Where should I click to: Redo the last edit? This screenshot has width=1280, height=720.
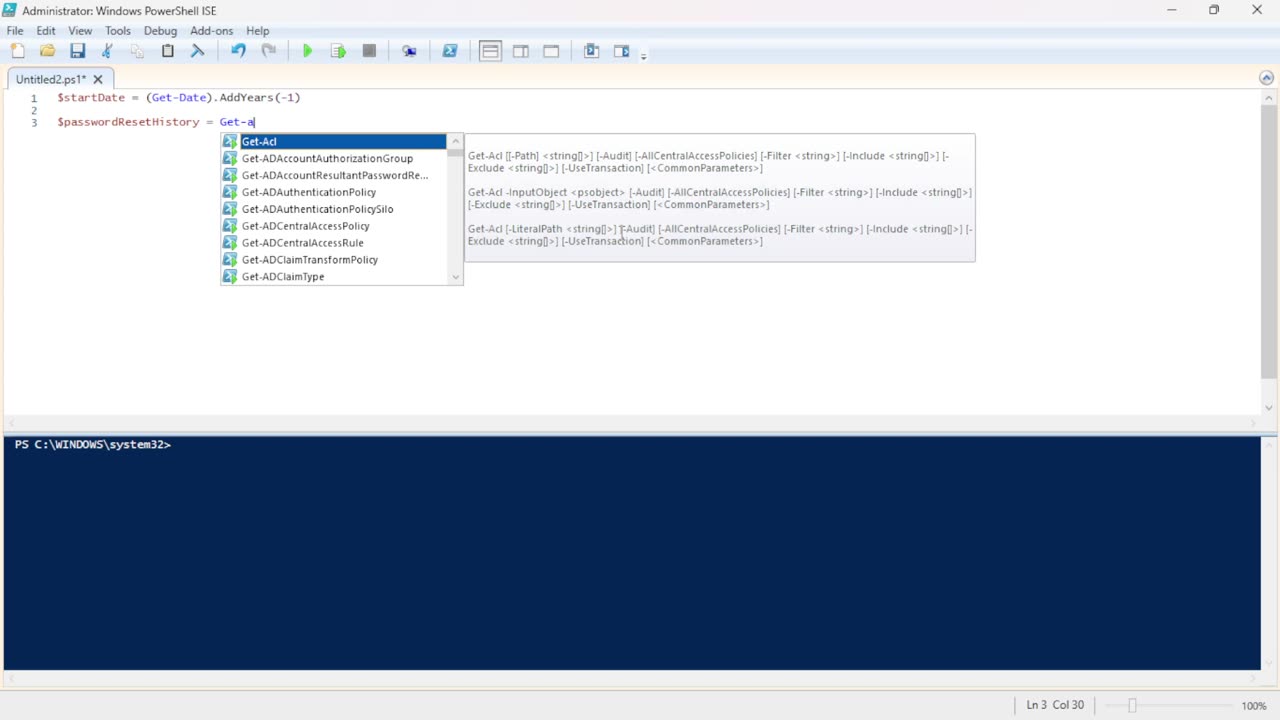[x=268, y=51]
